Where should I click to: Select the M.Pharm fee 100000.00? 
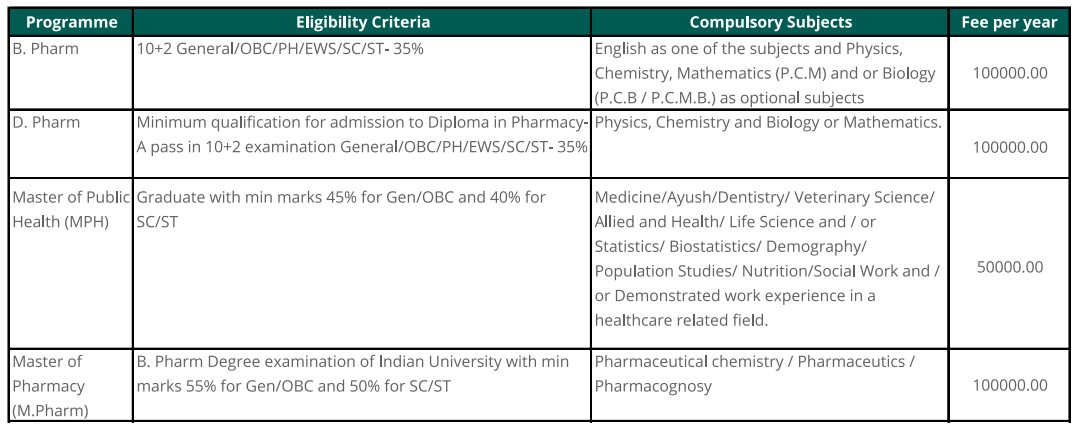point(1008,385)
